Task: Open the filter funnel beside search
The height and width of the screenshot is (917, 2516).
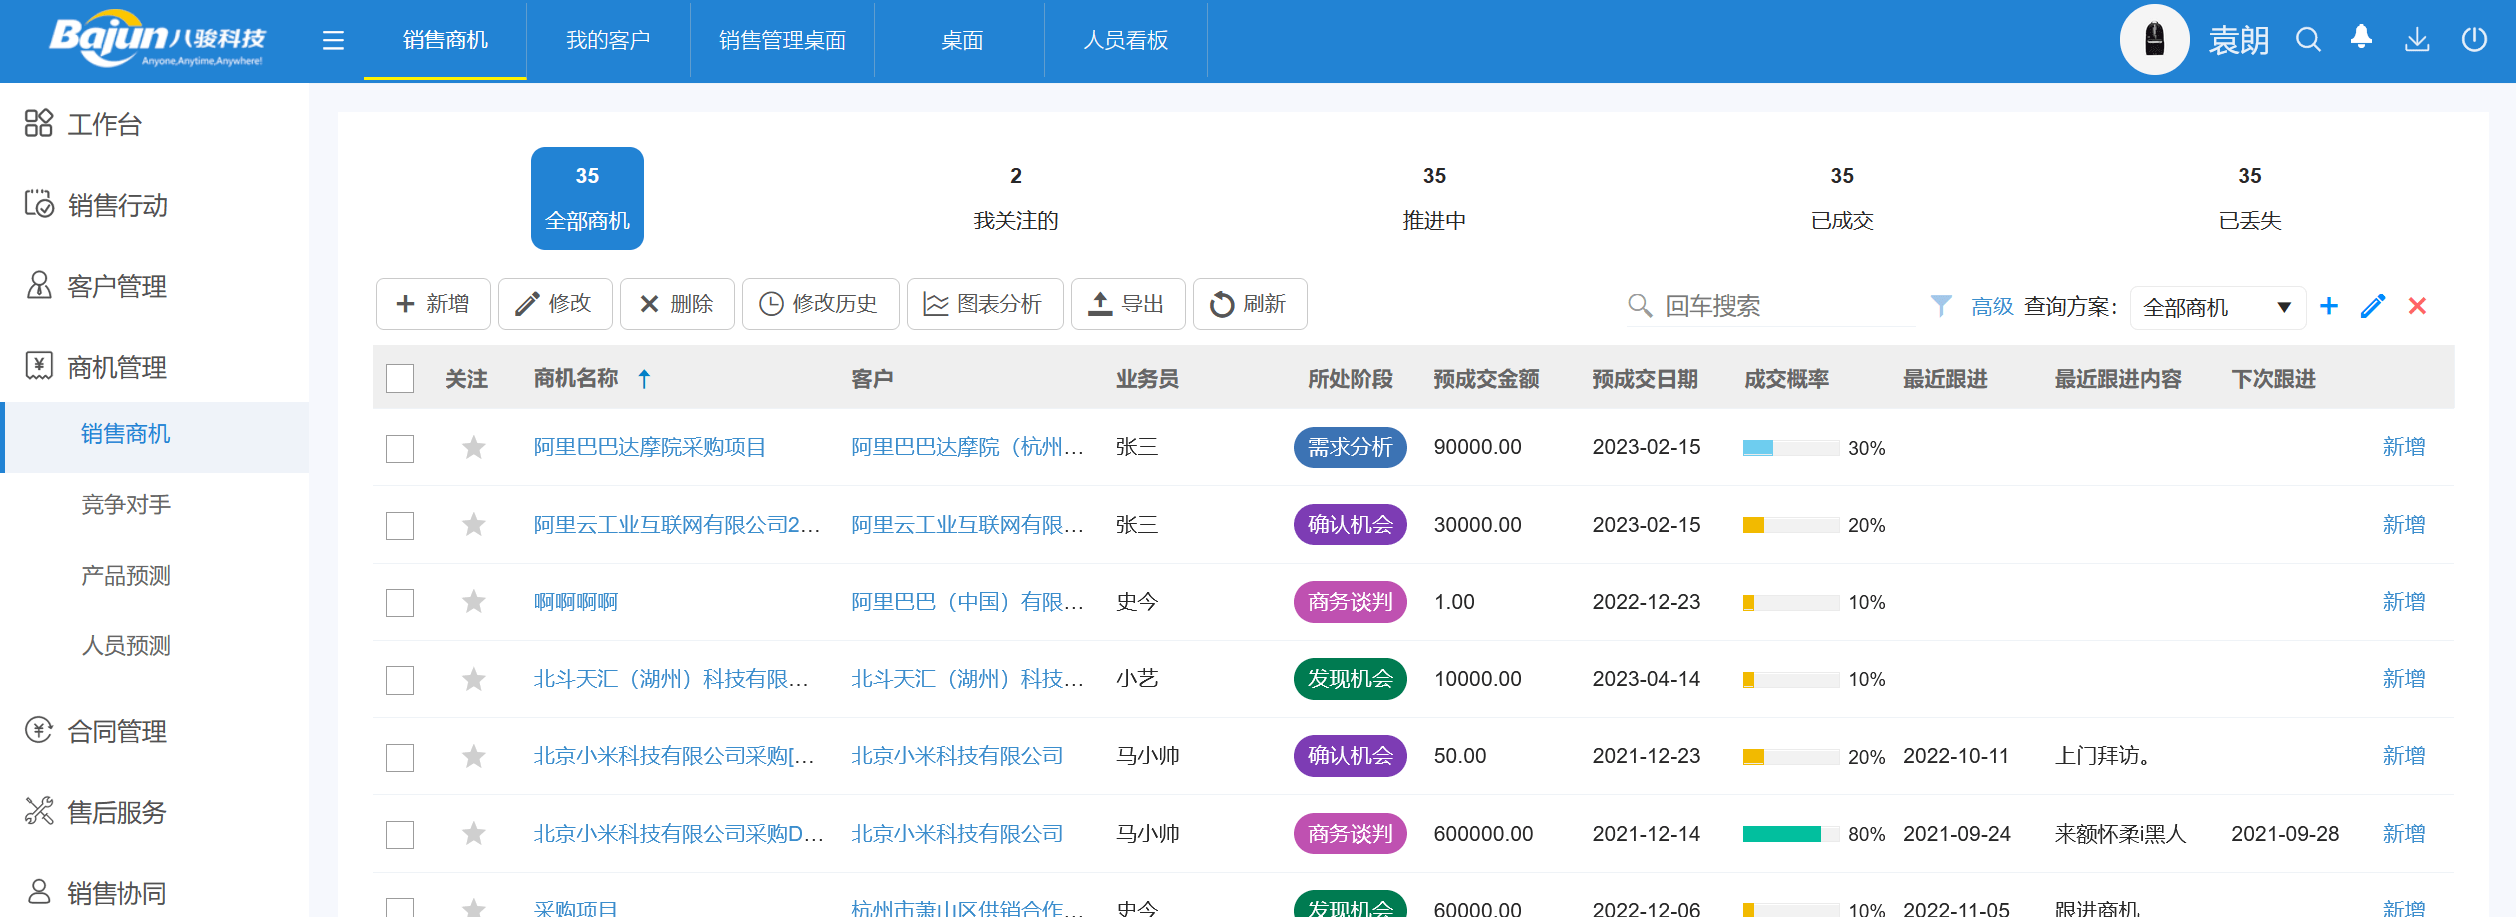Action: [x=1940, y=306]
